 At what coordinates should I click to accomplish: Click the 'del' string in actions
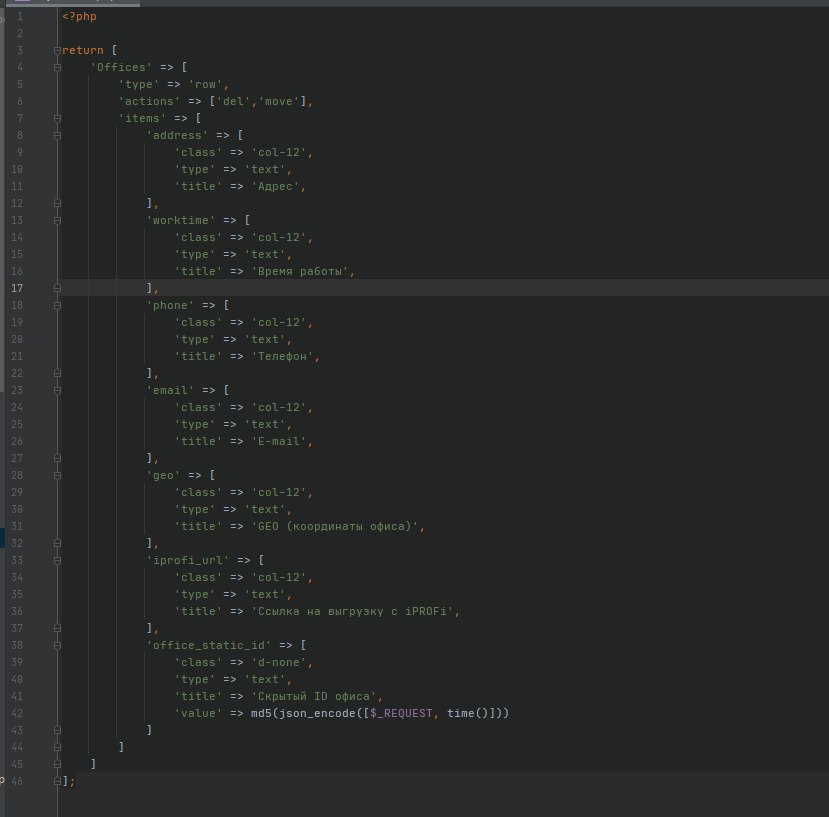[x=233, y=102]
